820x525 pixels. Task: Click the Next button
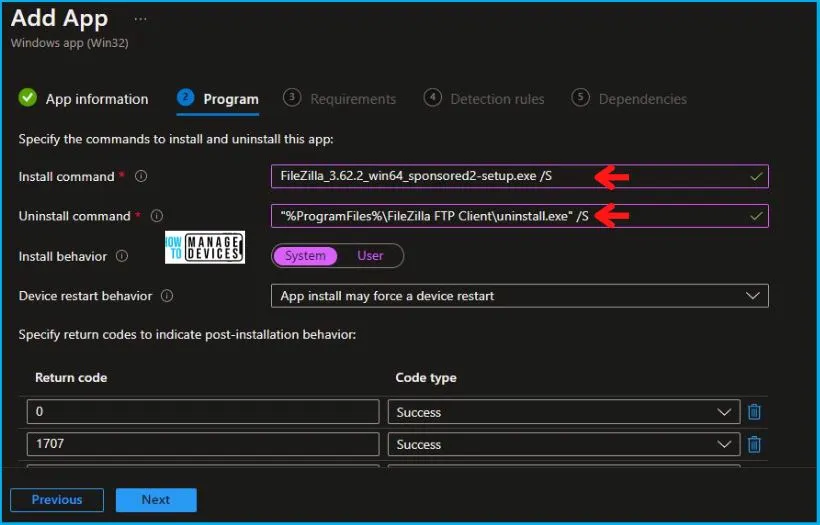156,500
